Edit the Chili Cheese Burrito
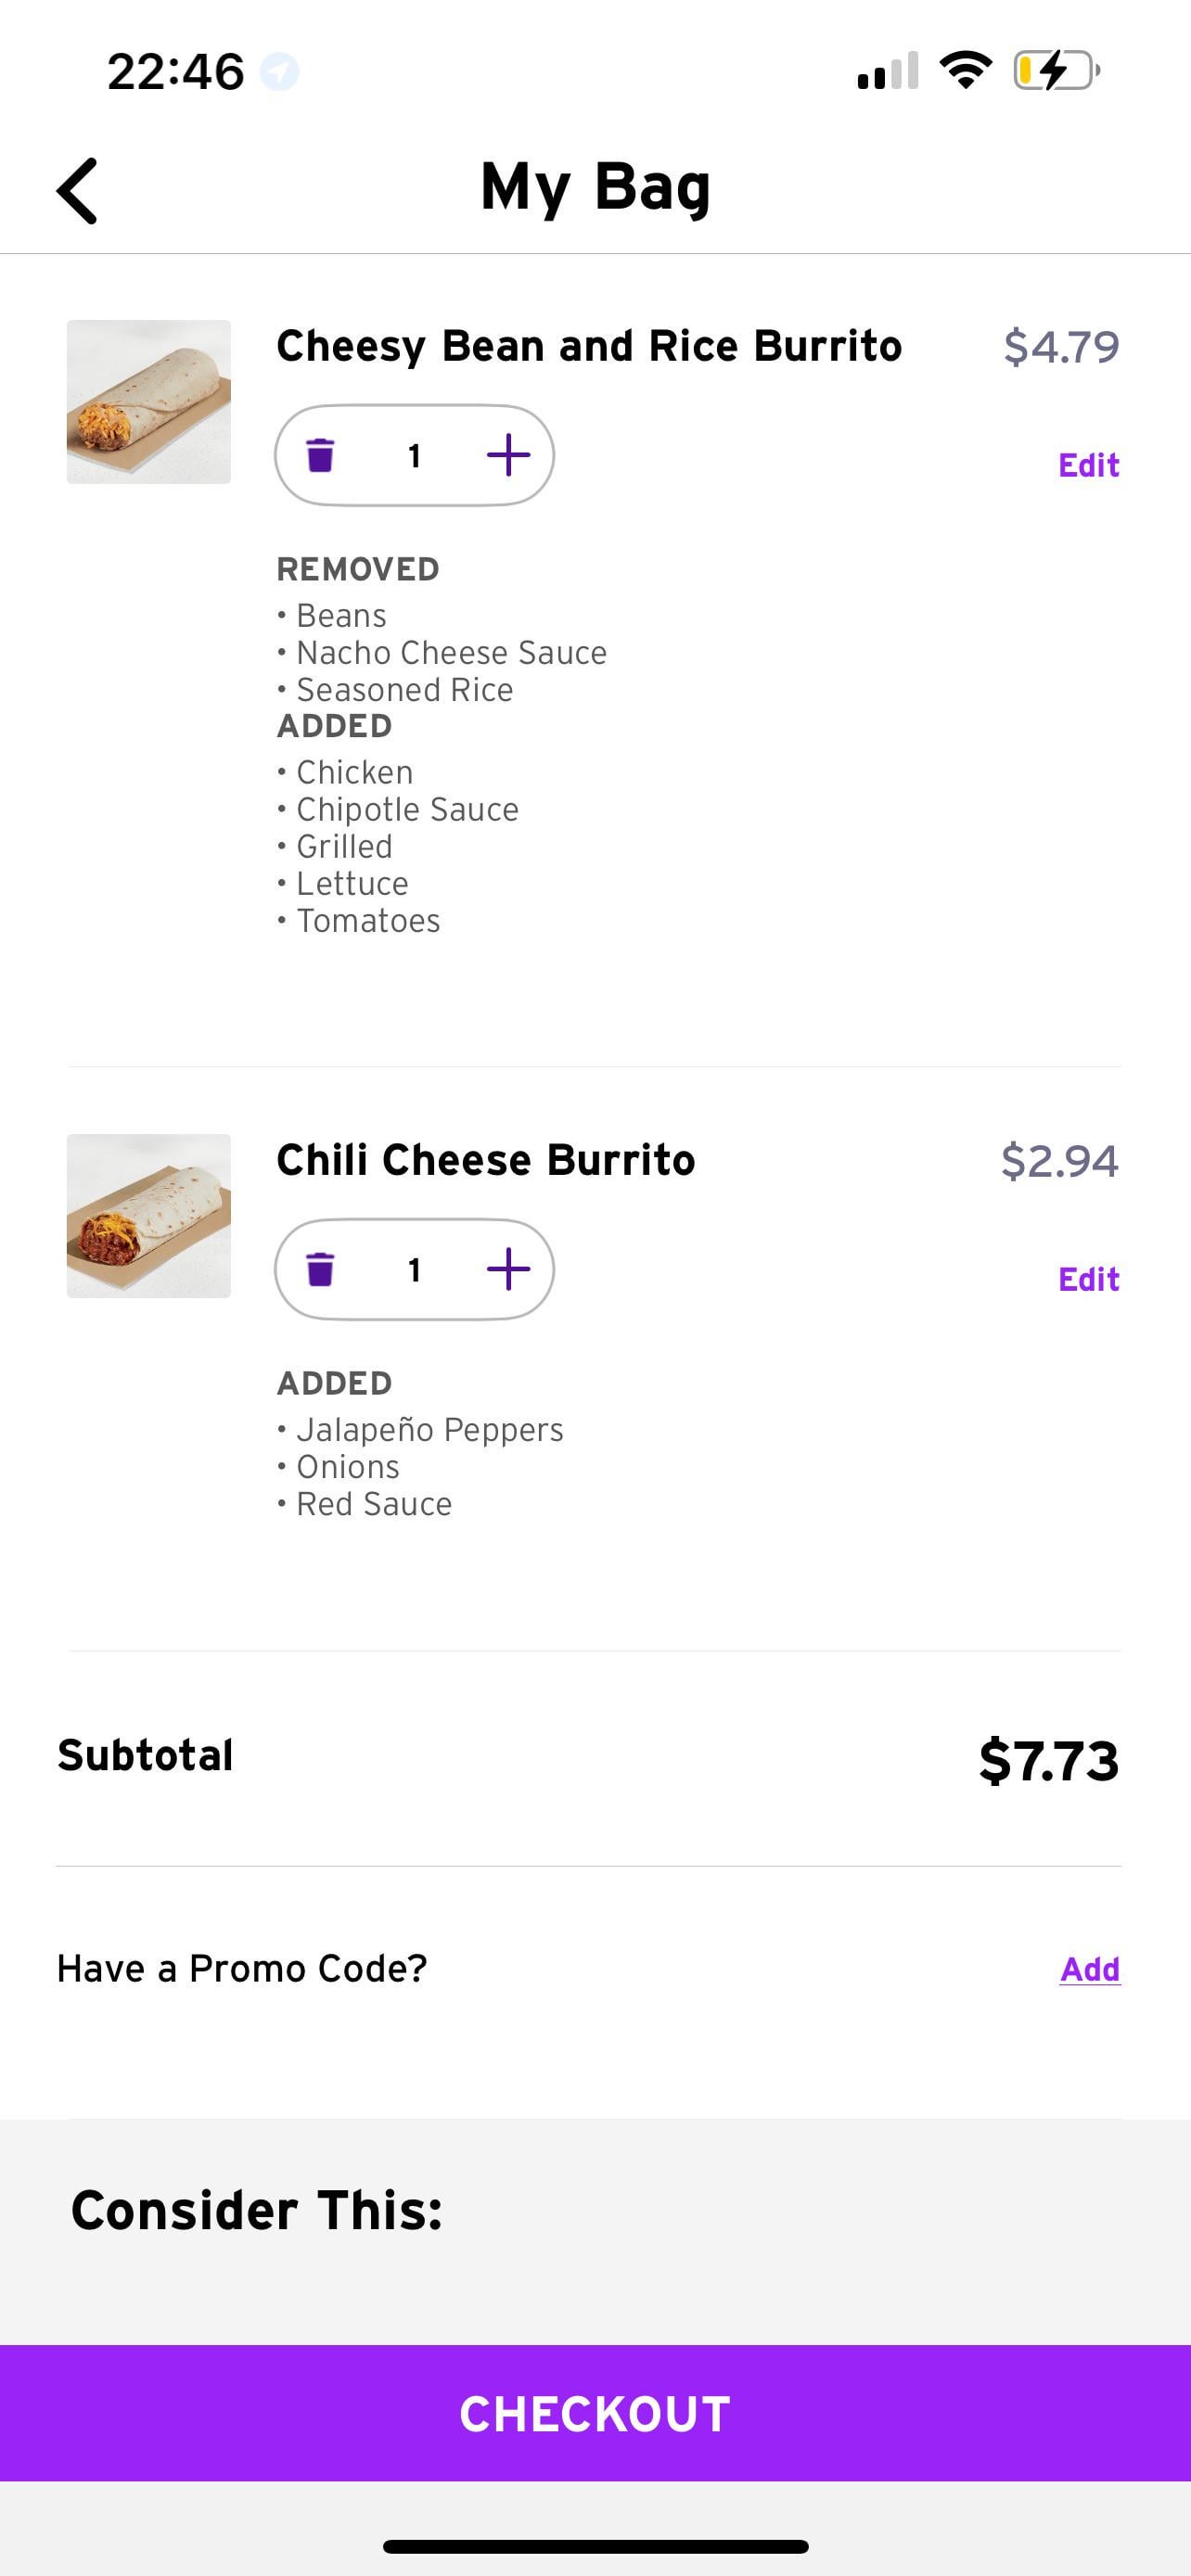This screenshot has height=2576, width=1191. pos(1088,1279)
